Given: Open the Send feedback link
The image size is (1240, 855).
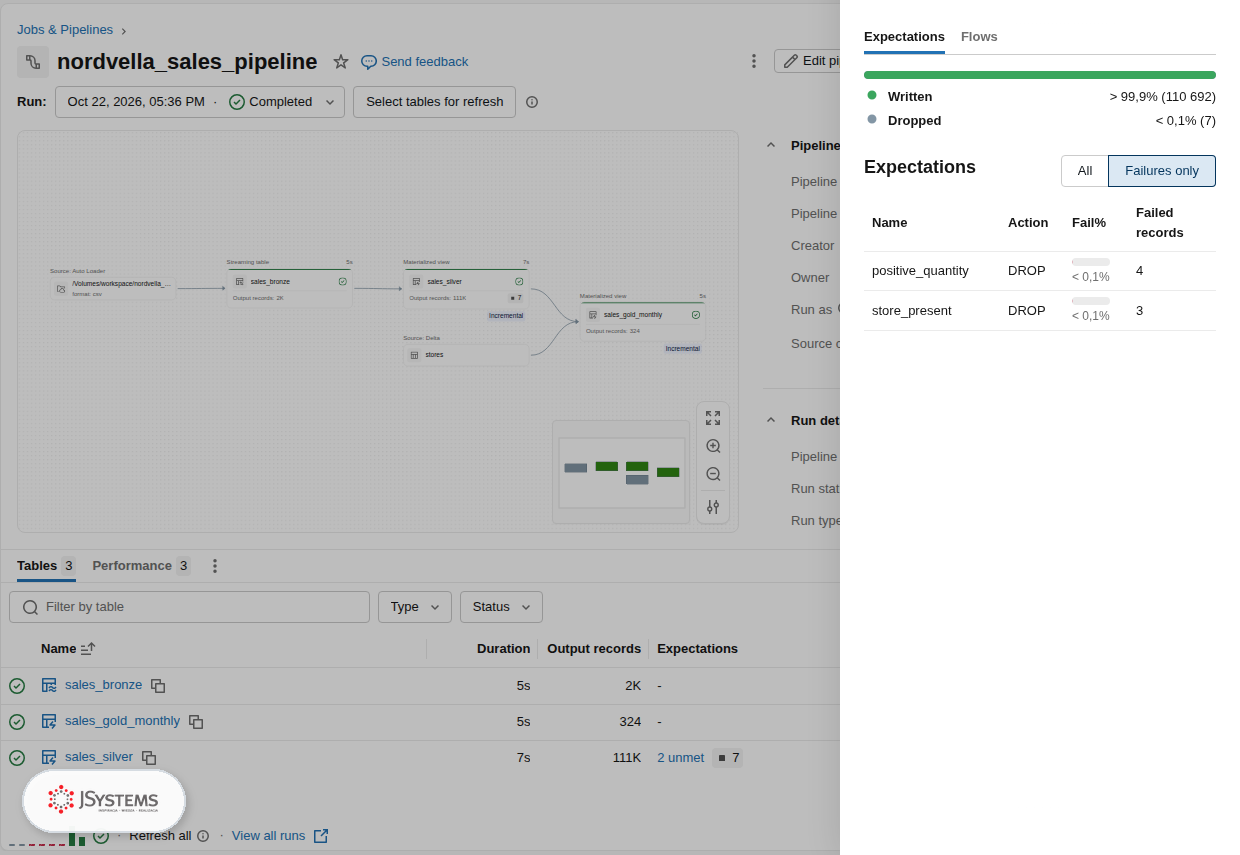Looking at the screenshot, I should tap(414, 62).
